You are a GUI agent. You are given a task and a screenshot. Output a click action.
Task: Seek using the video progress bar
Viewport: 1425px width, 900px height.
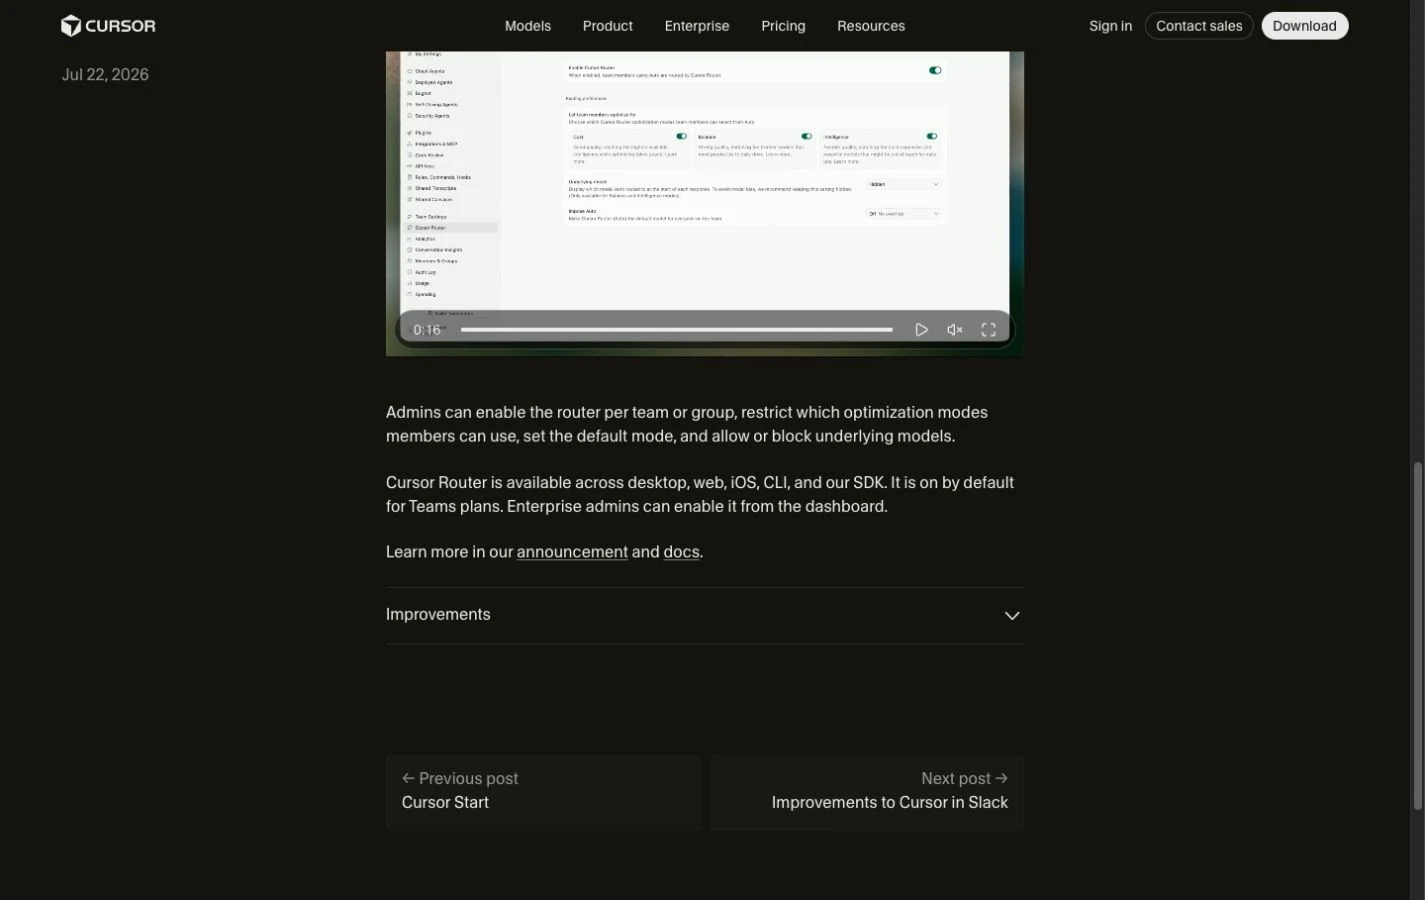677,330
